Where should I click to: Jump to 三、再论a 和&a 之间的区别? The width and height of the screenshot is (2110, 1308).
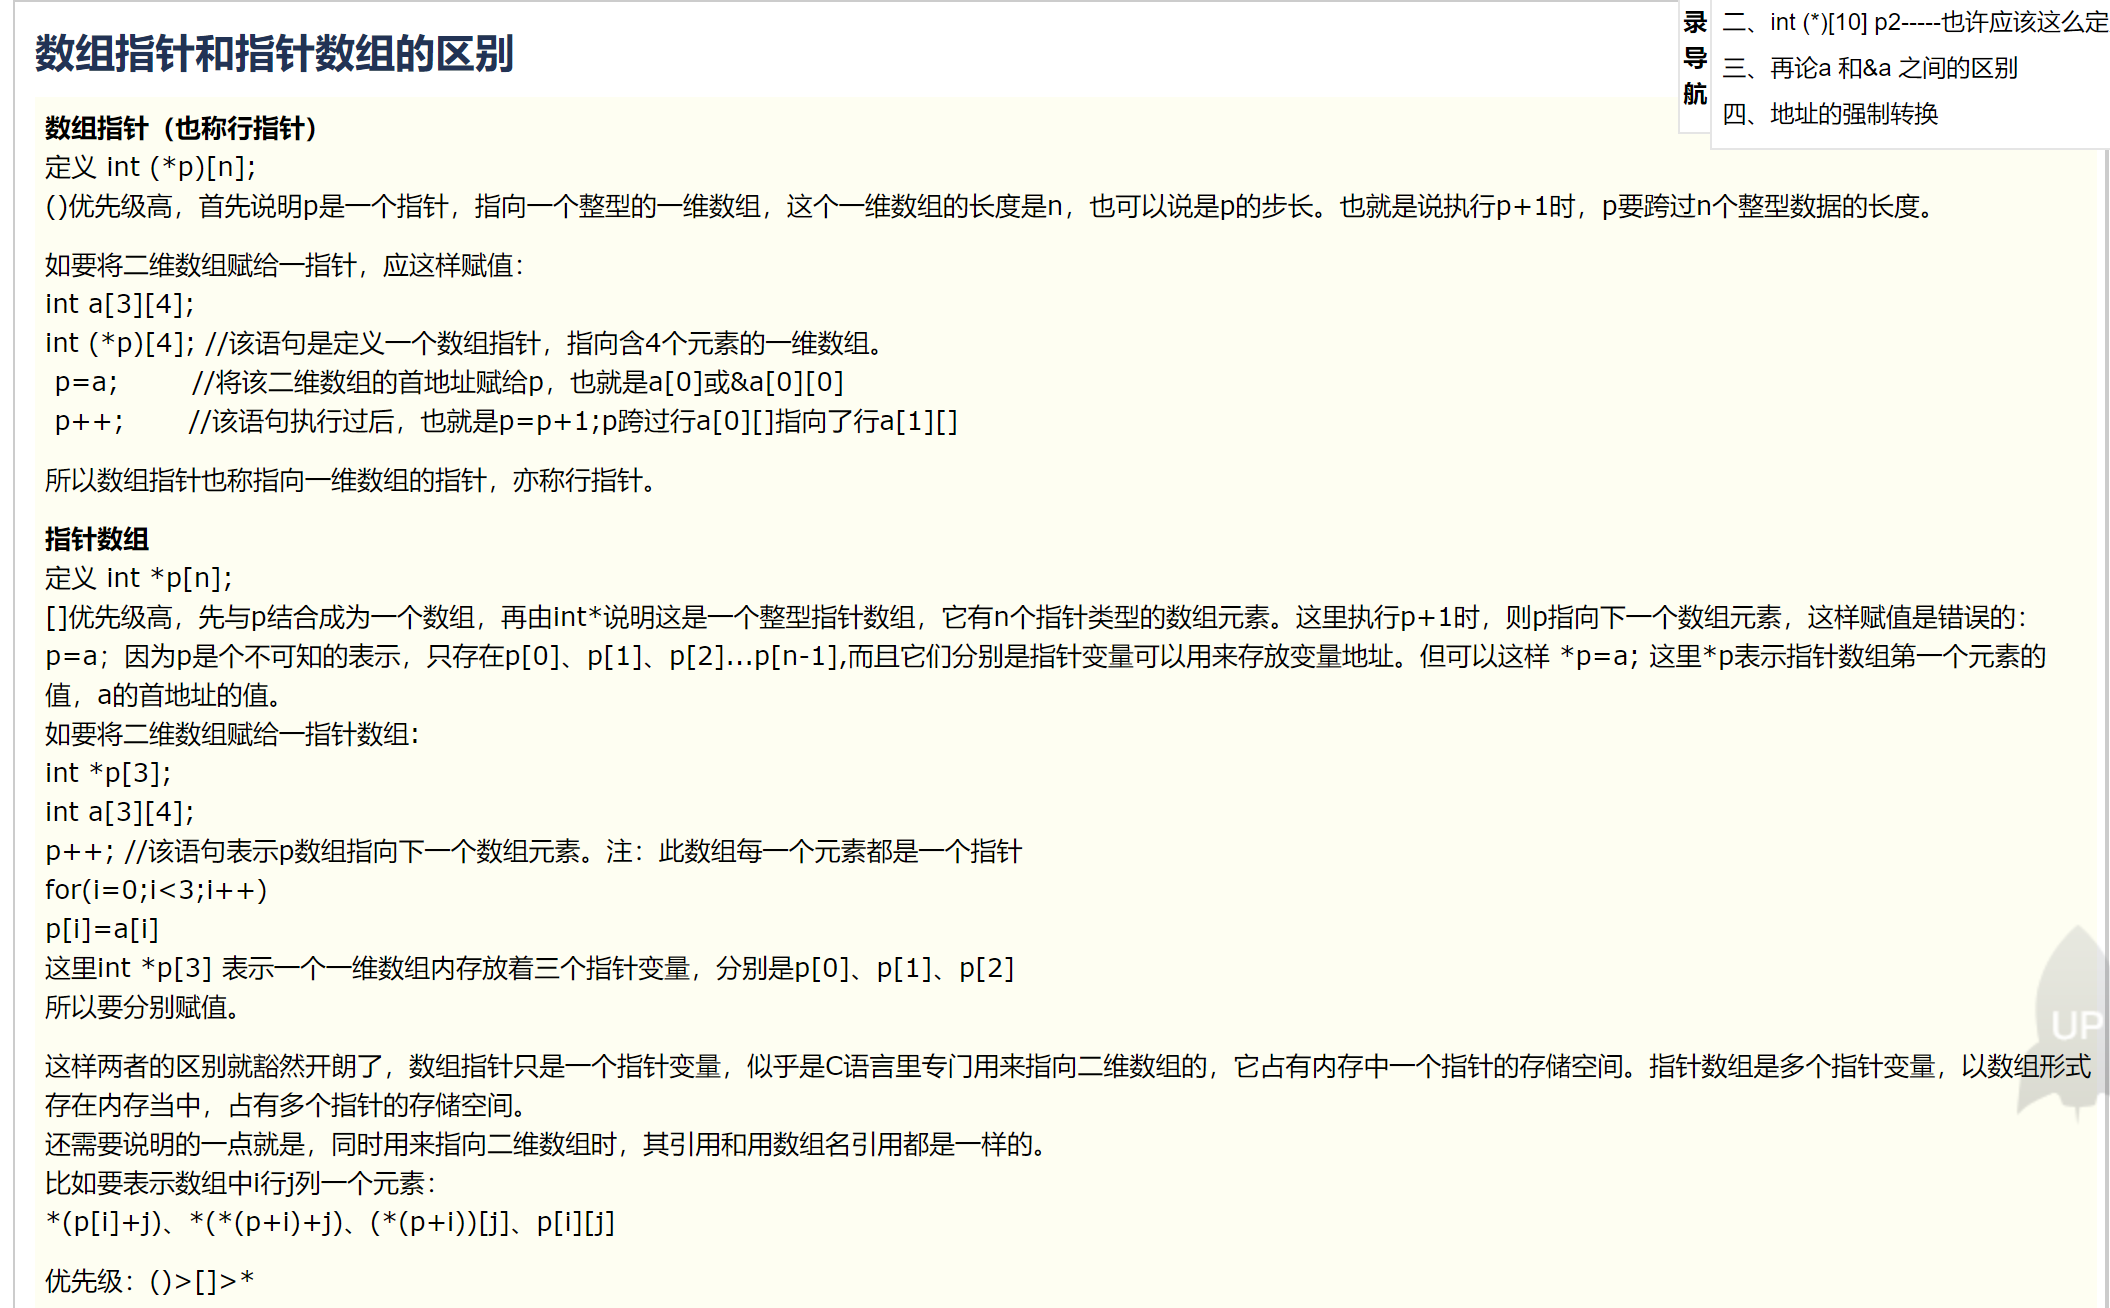[1869, 68]
